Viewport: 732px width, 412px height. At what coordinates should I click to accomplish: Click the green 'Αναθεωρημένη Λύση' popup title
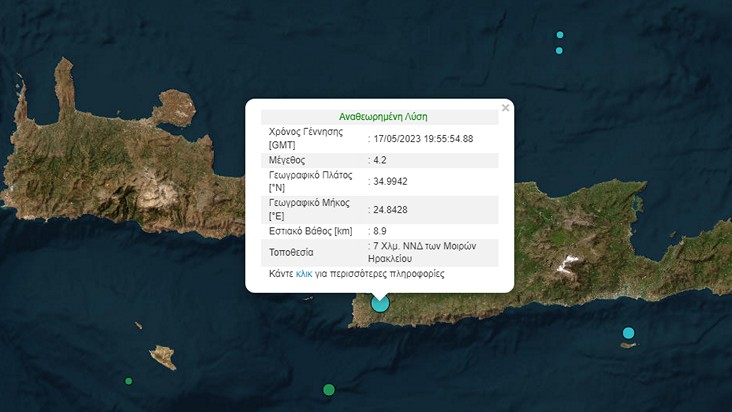point(383,117)
